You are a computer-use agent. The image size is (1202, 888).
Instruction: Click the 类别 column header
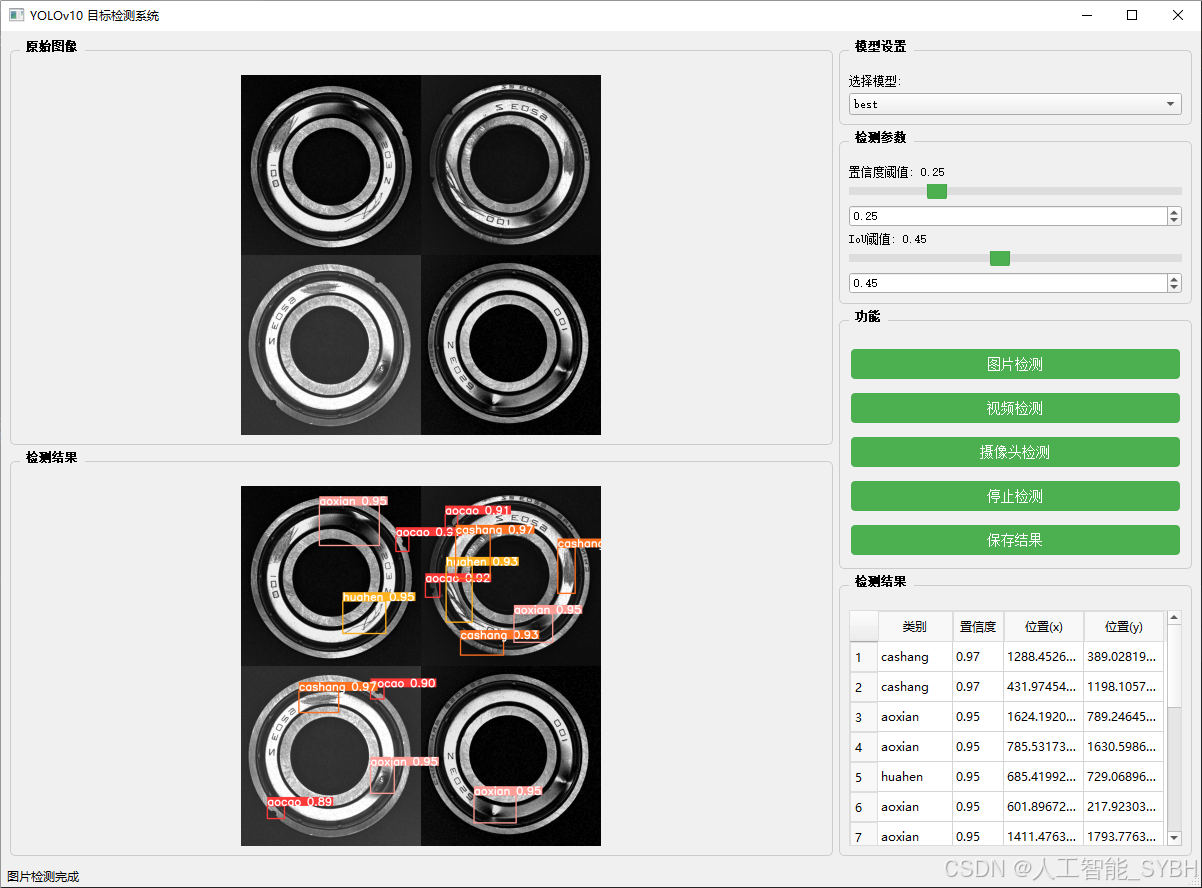(x=914, y=627)
